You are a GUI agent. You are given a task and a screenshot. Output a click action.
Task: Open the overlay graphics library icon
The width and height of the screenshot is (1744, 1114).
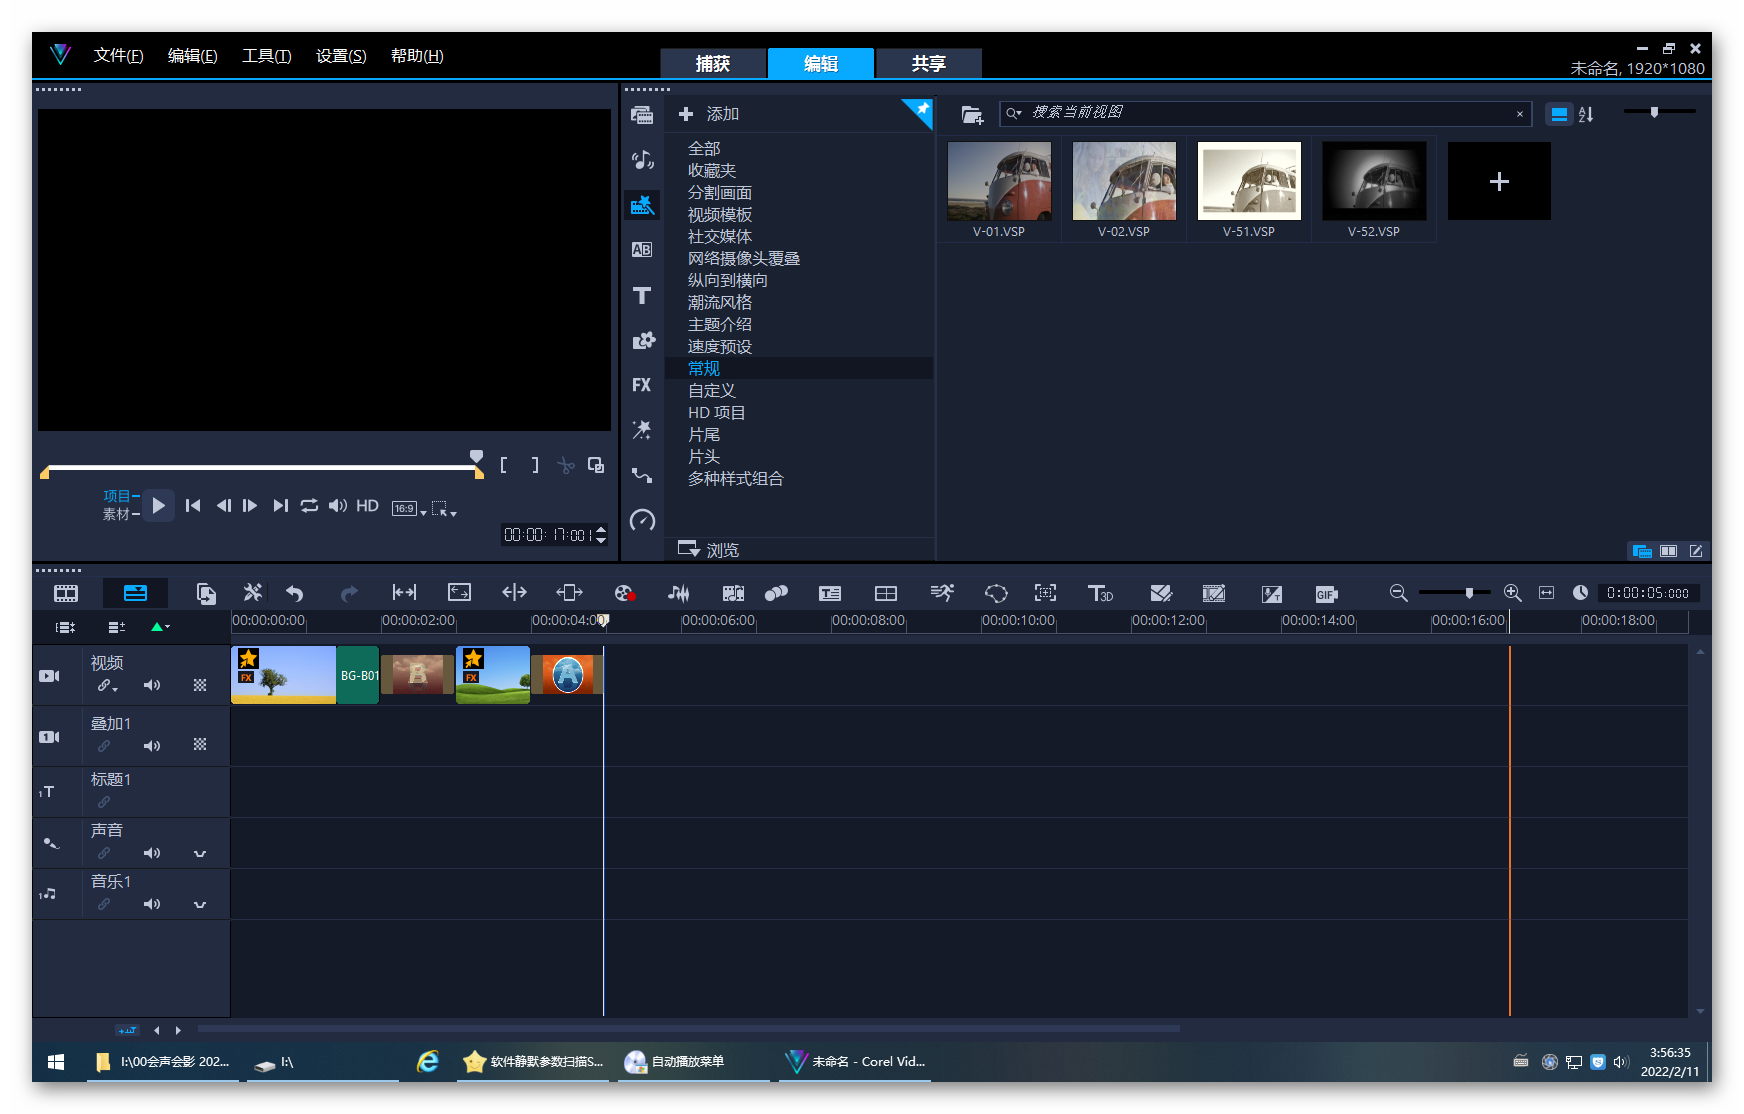coord(642,341)
